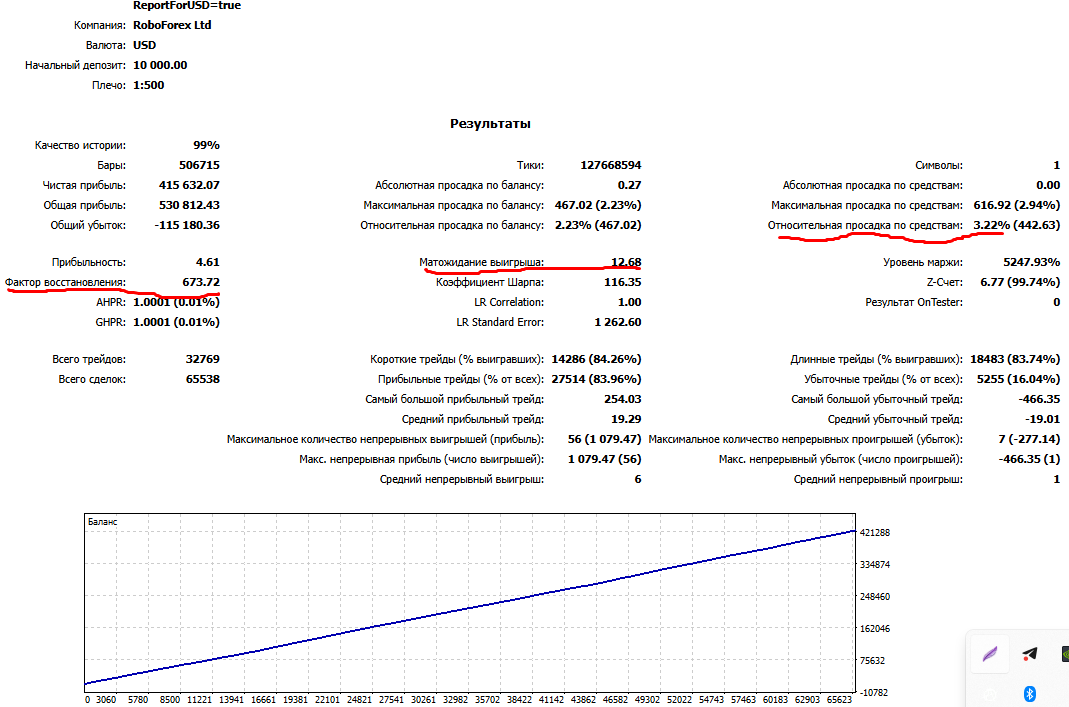The height and width of the screenshot is (707, 1069).
Task: Click the profit trades value 27514 (83.96%)
Action: 597,379
